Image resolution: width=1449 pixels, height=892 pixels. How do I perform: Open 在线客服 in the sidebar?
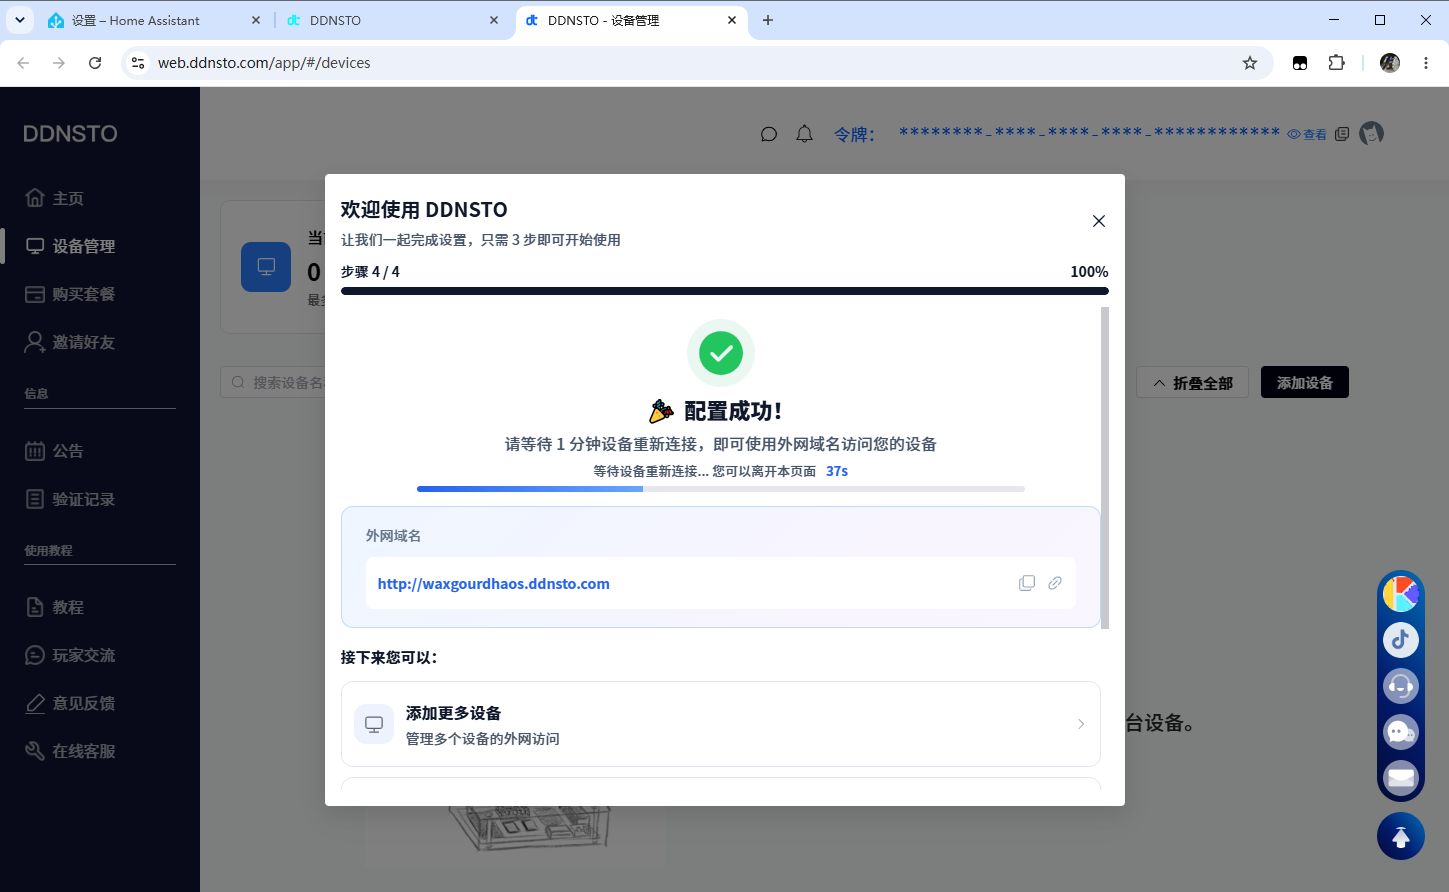tap(70, 751)
